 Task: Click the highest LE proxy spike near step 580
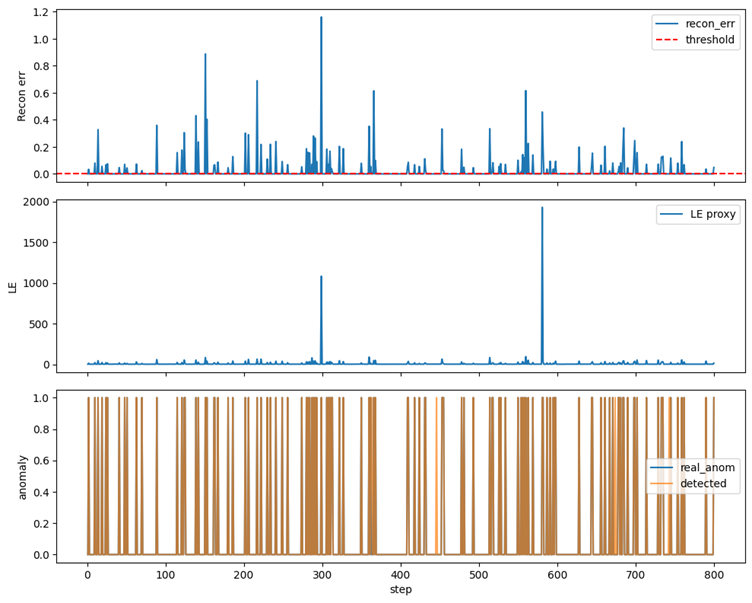coord(542,208)
